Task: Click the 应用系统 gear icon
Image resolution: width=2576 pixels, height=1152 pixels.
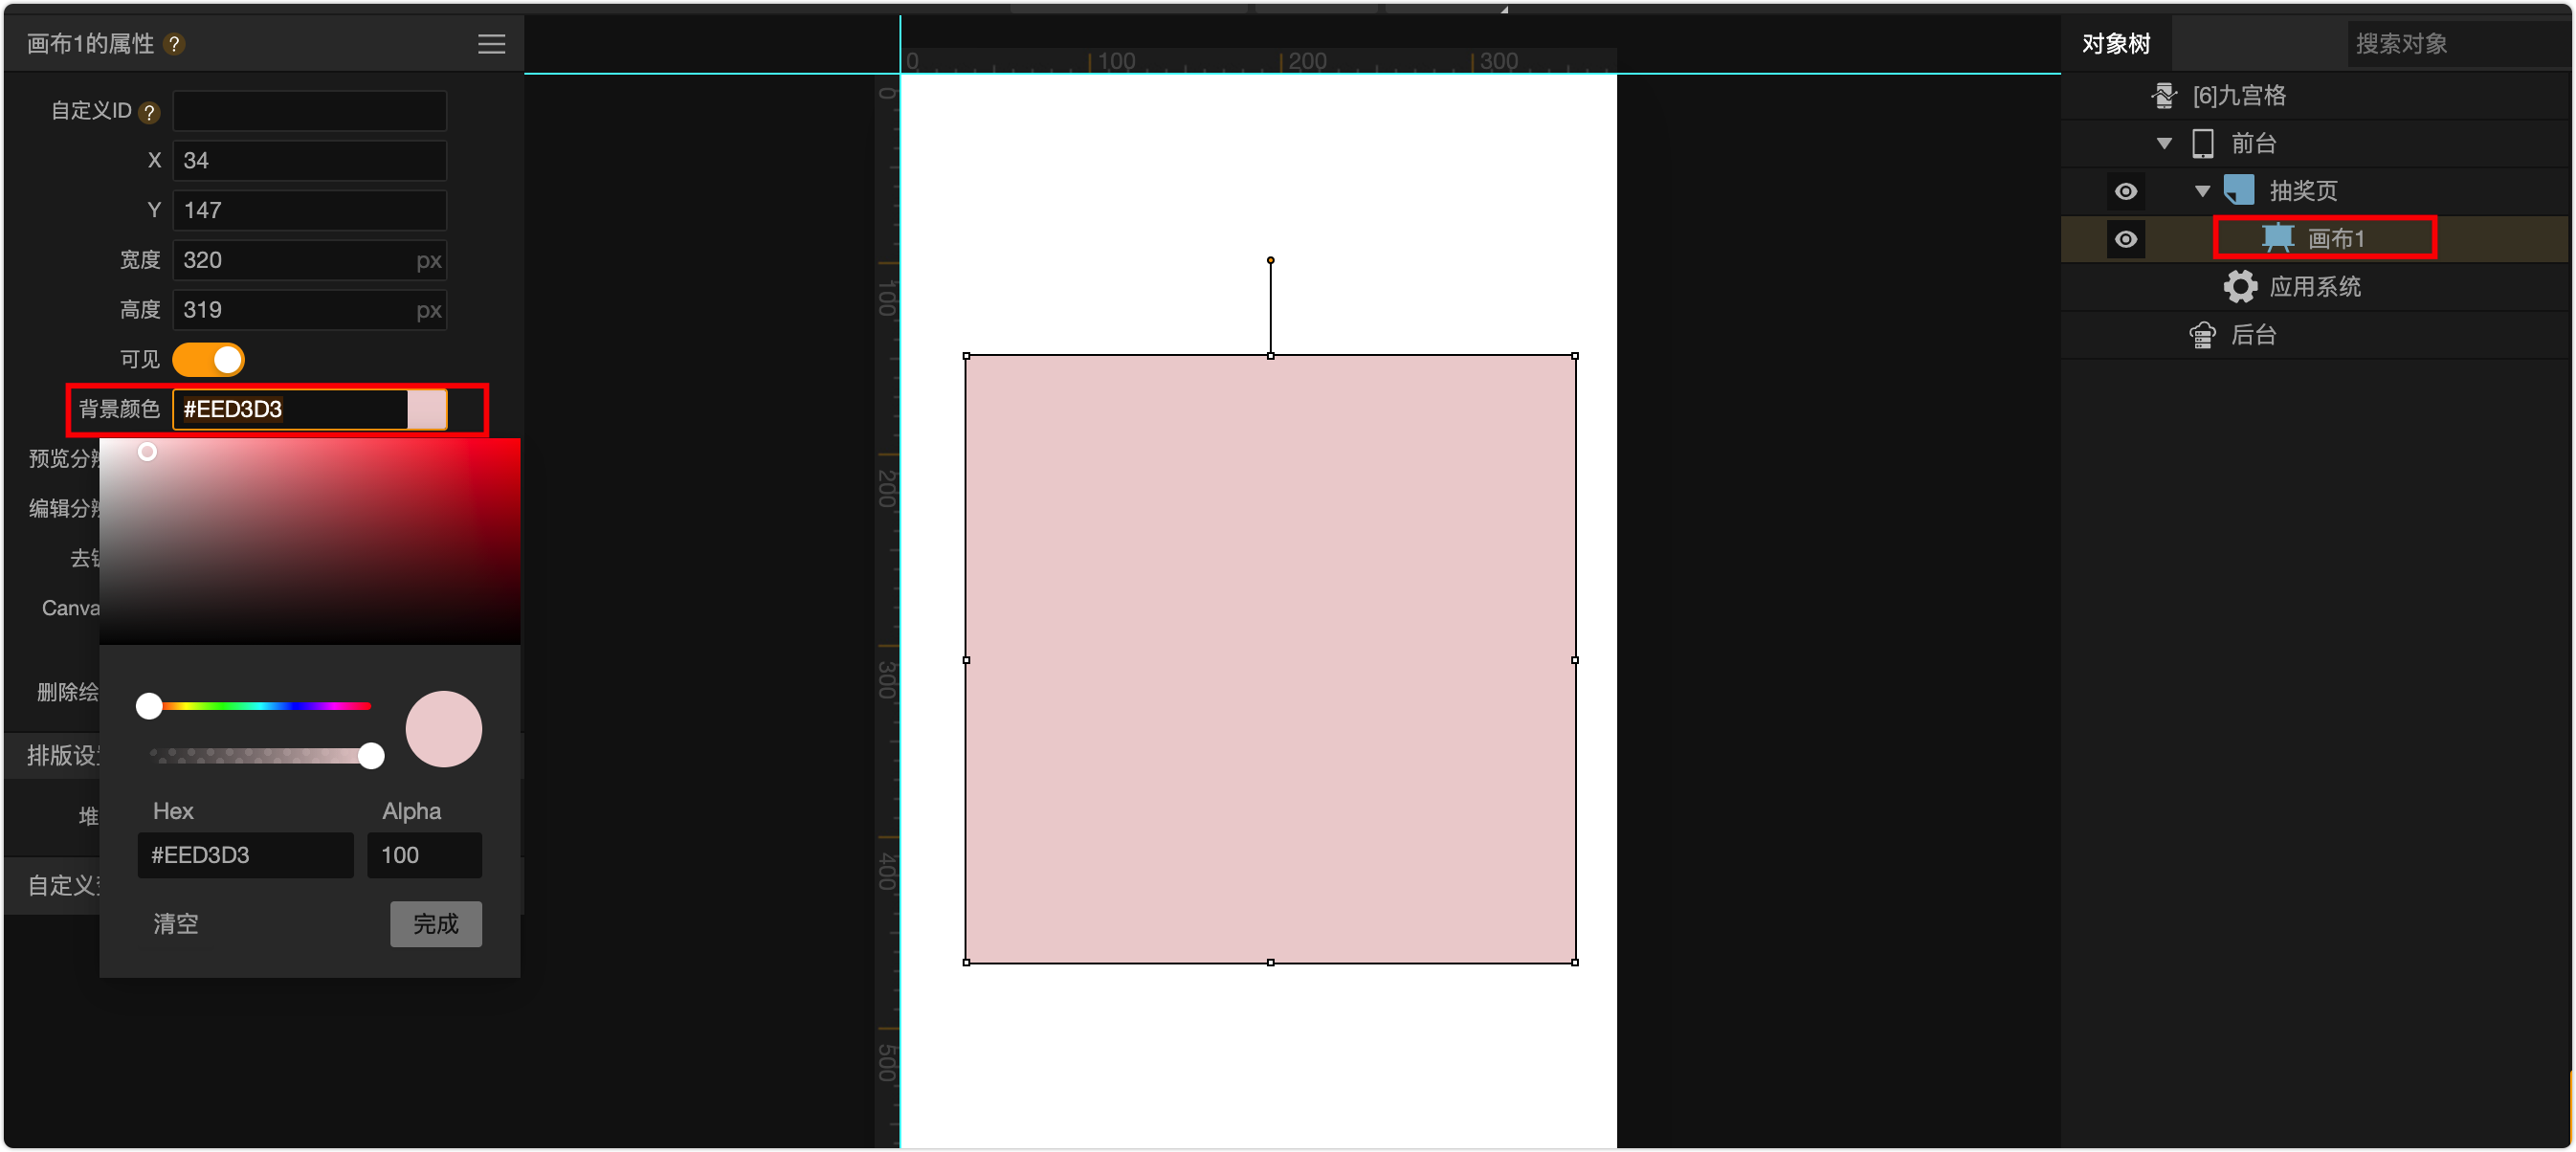Action: point(2240,287)
